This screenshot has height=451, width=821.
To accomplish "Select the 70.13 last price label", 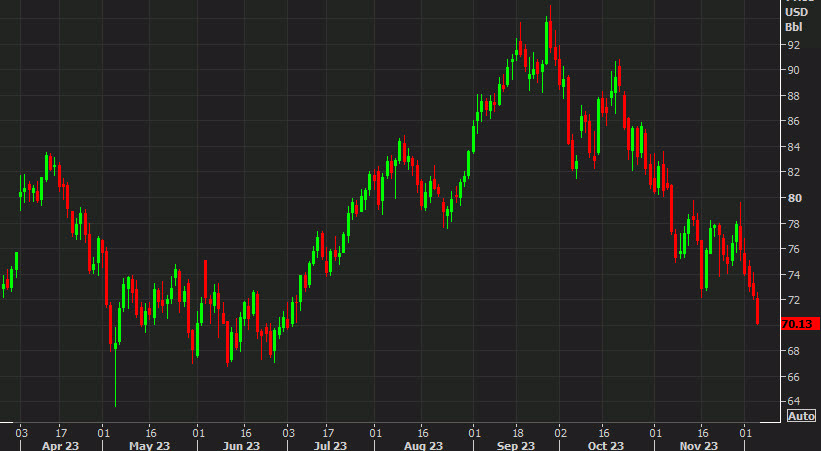I will 800,324.
